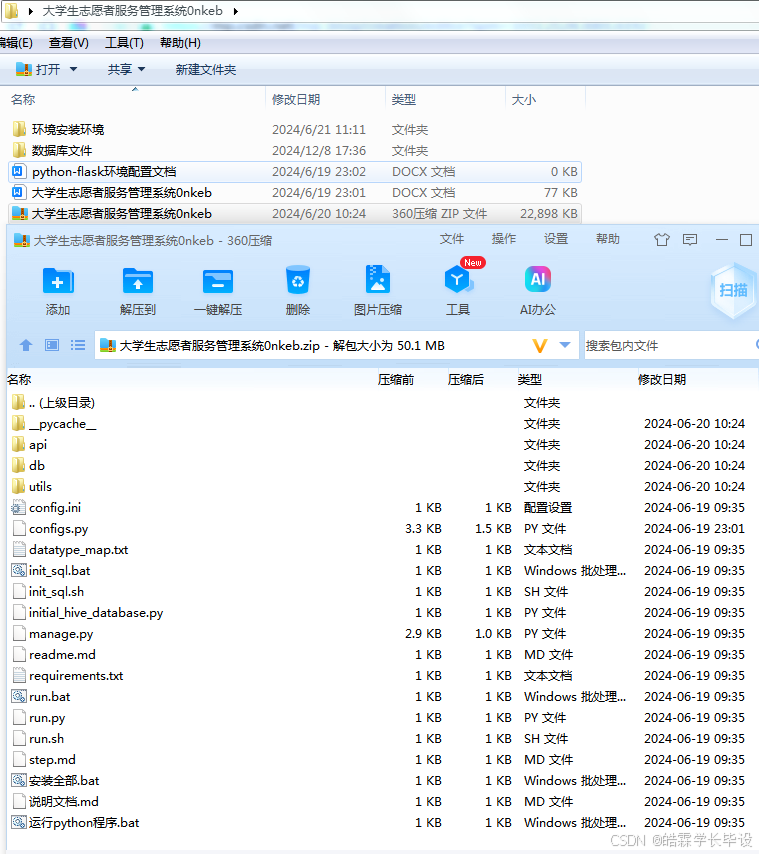The width and height of the screenshot is (759, 854).
Task: Switch to the thumbnail view icon
Action: coord(52,345)
